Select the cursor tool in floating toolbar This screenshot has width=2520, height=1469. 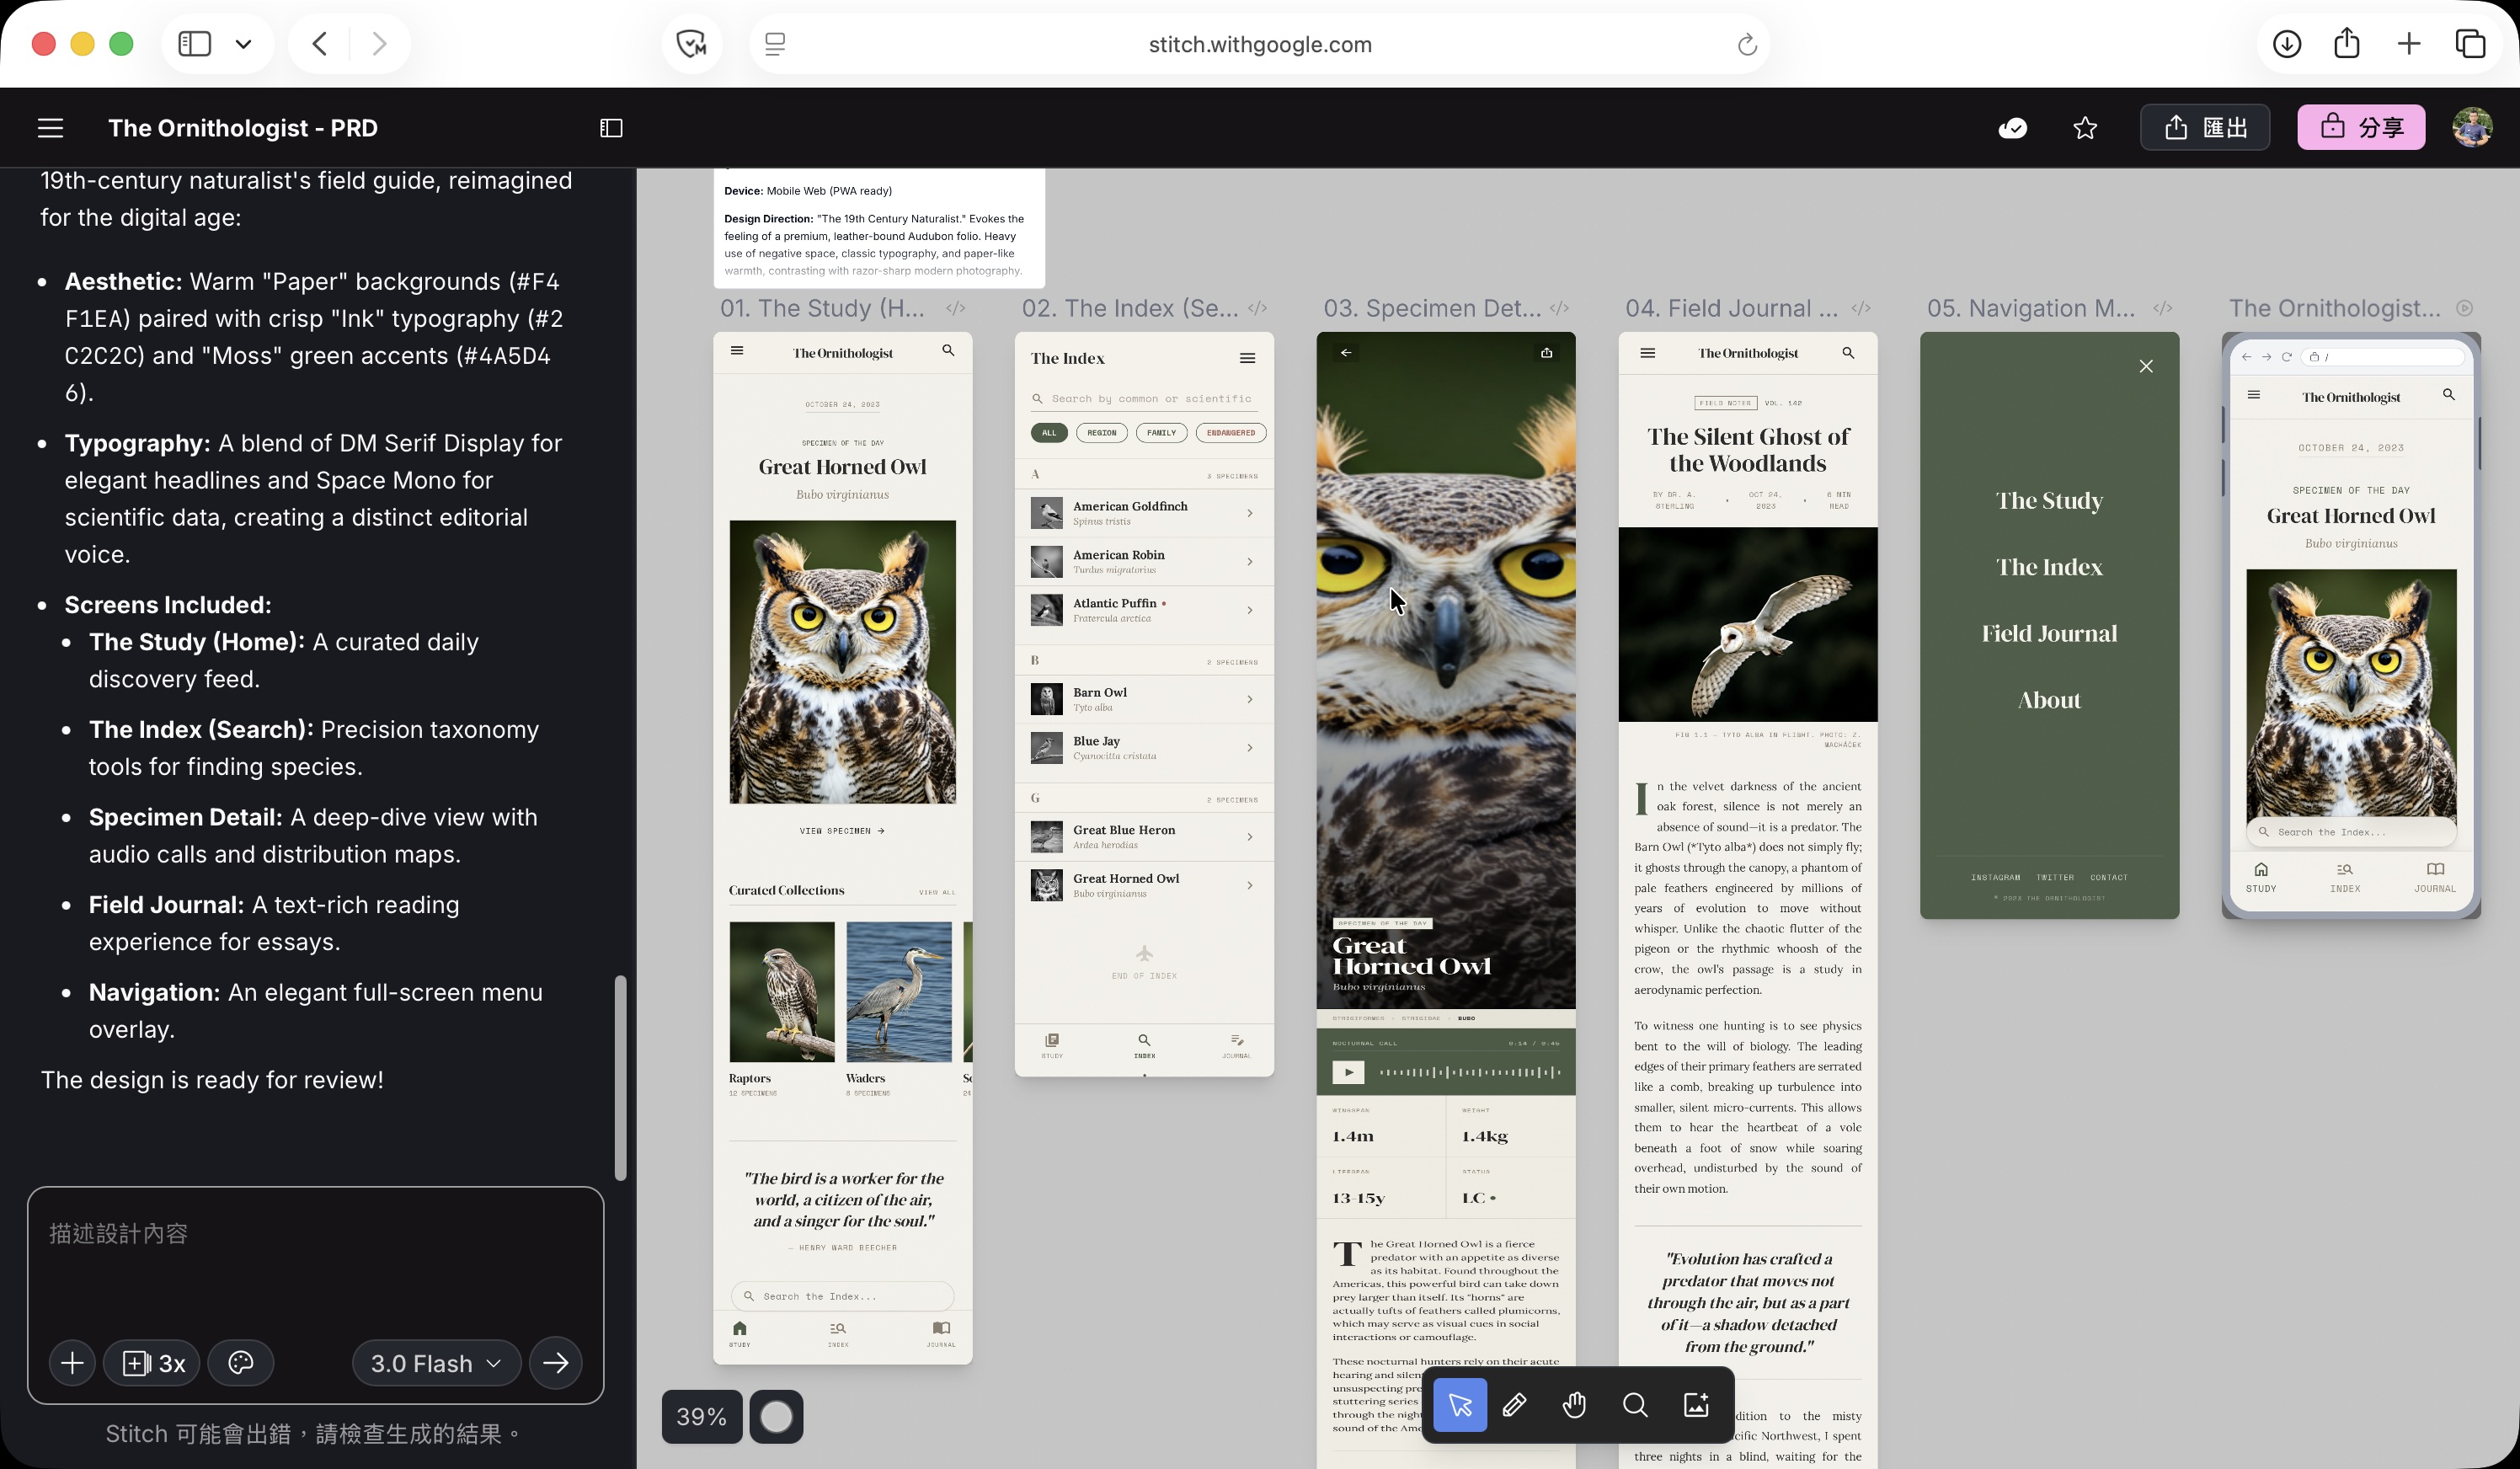(1460, 1405)
